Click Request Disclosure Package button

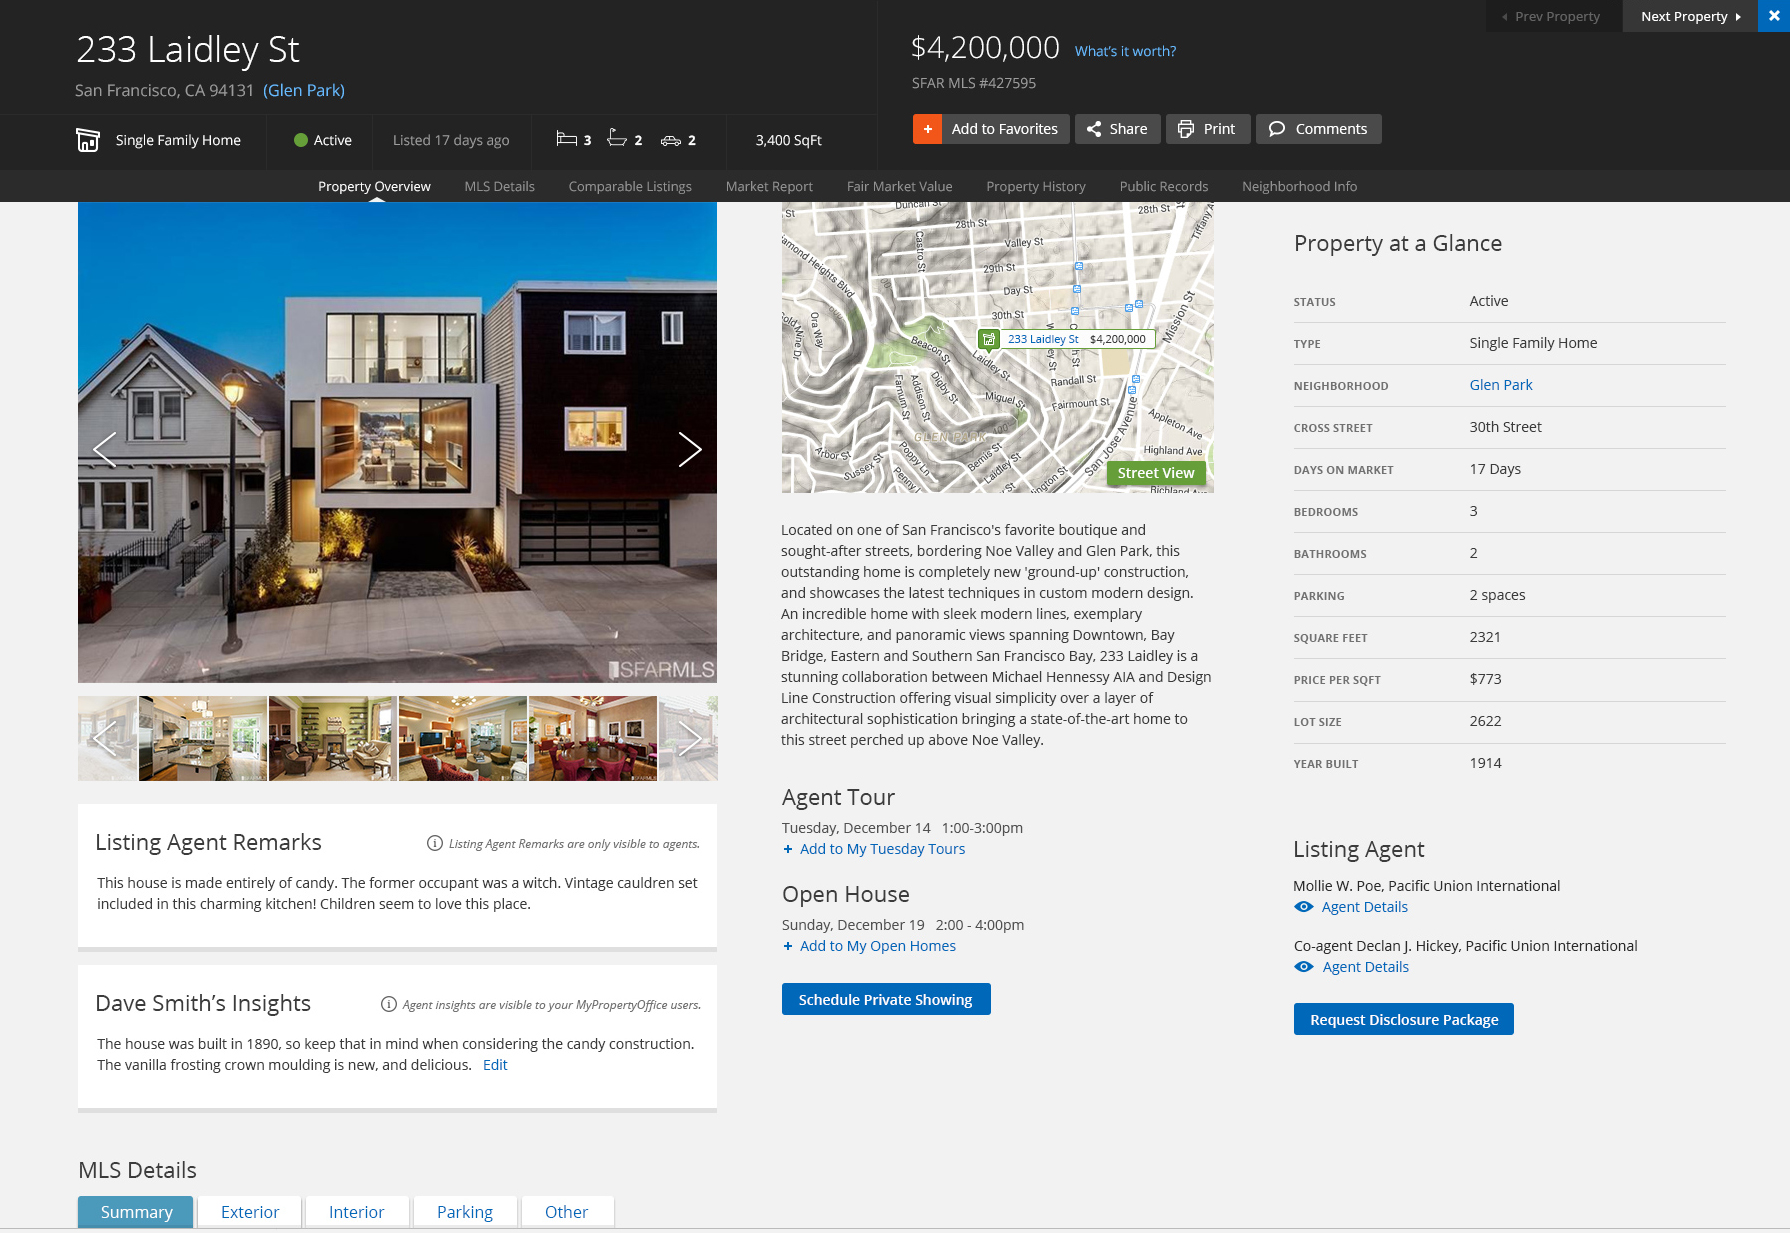(x=1403, y=1019)
